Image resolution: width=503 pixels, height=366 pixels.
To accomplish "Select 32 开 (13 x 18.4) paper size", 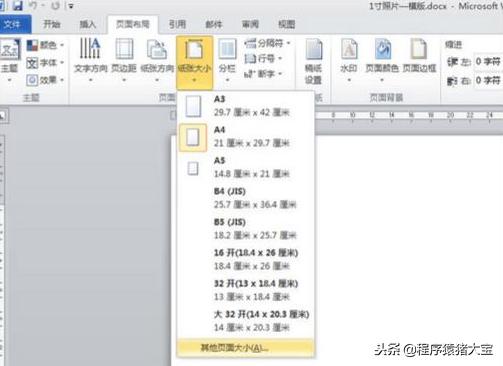I will pos(246,290).
